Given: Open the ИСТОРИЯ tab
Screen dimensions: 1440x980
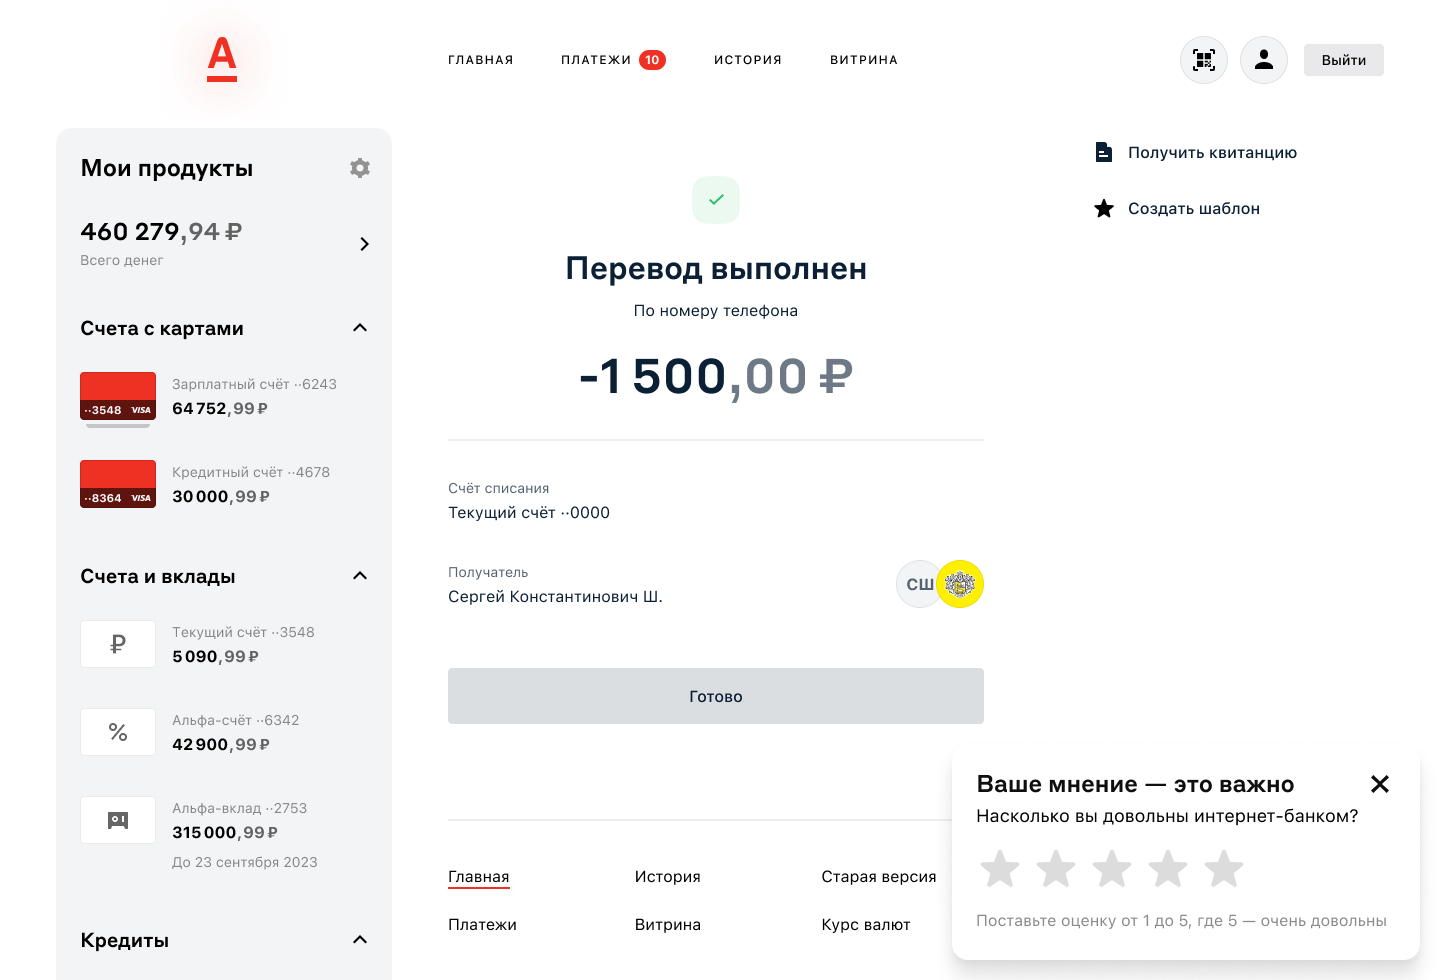Looking at the screenshot, I should [748, 60].
